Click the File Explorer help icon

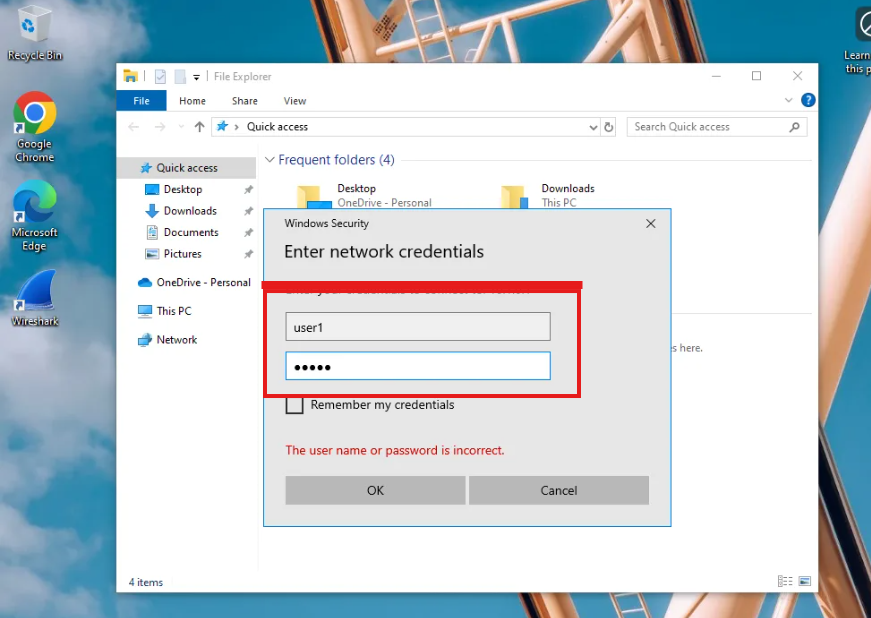(808, 100)
